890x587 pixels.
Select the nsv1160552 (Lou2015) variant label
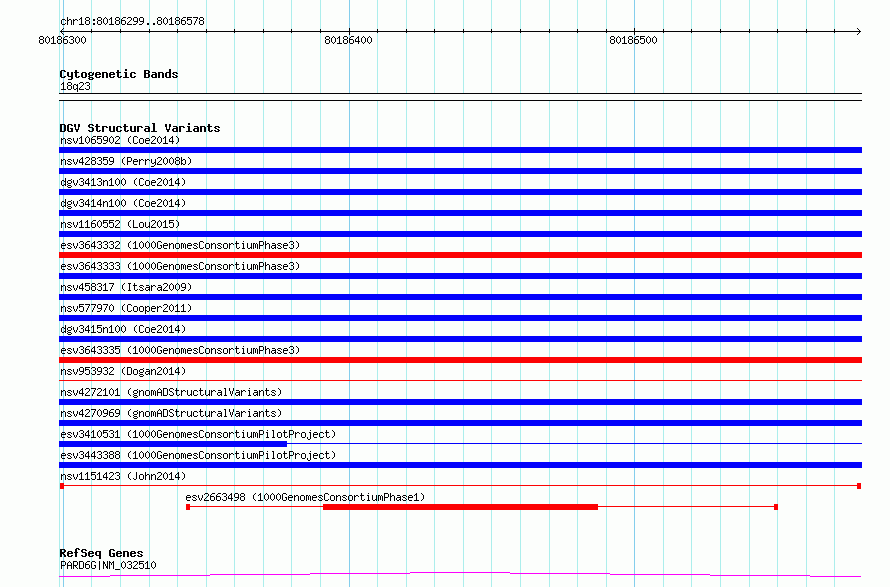coord(120,224)
